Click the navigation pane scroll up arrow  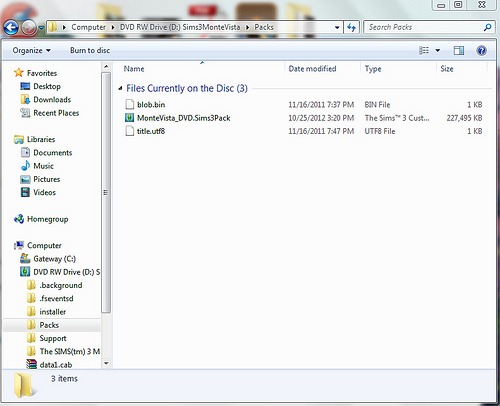click(x=106, y=67)
